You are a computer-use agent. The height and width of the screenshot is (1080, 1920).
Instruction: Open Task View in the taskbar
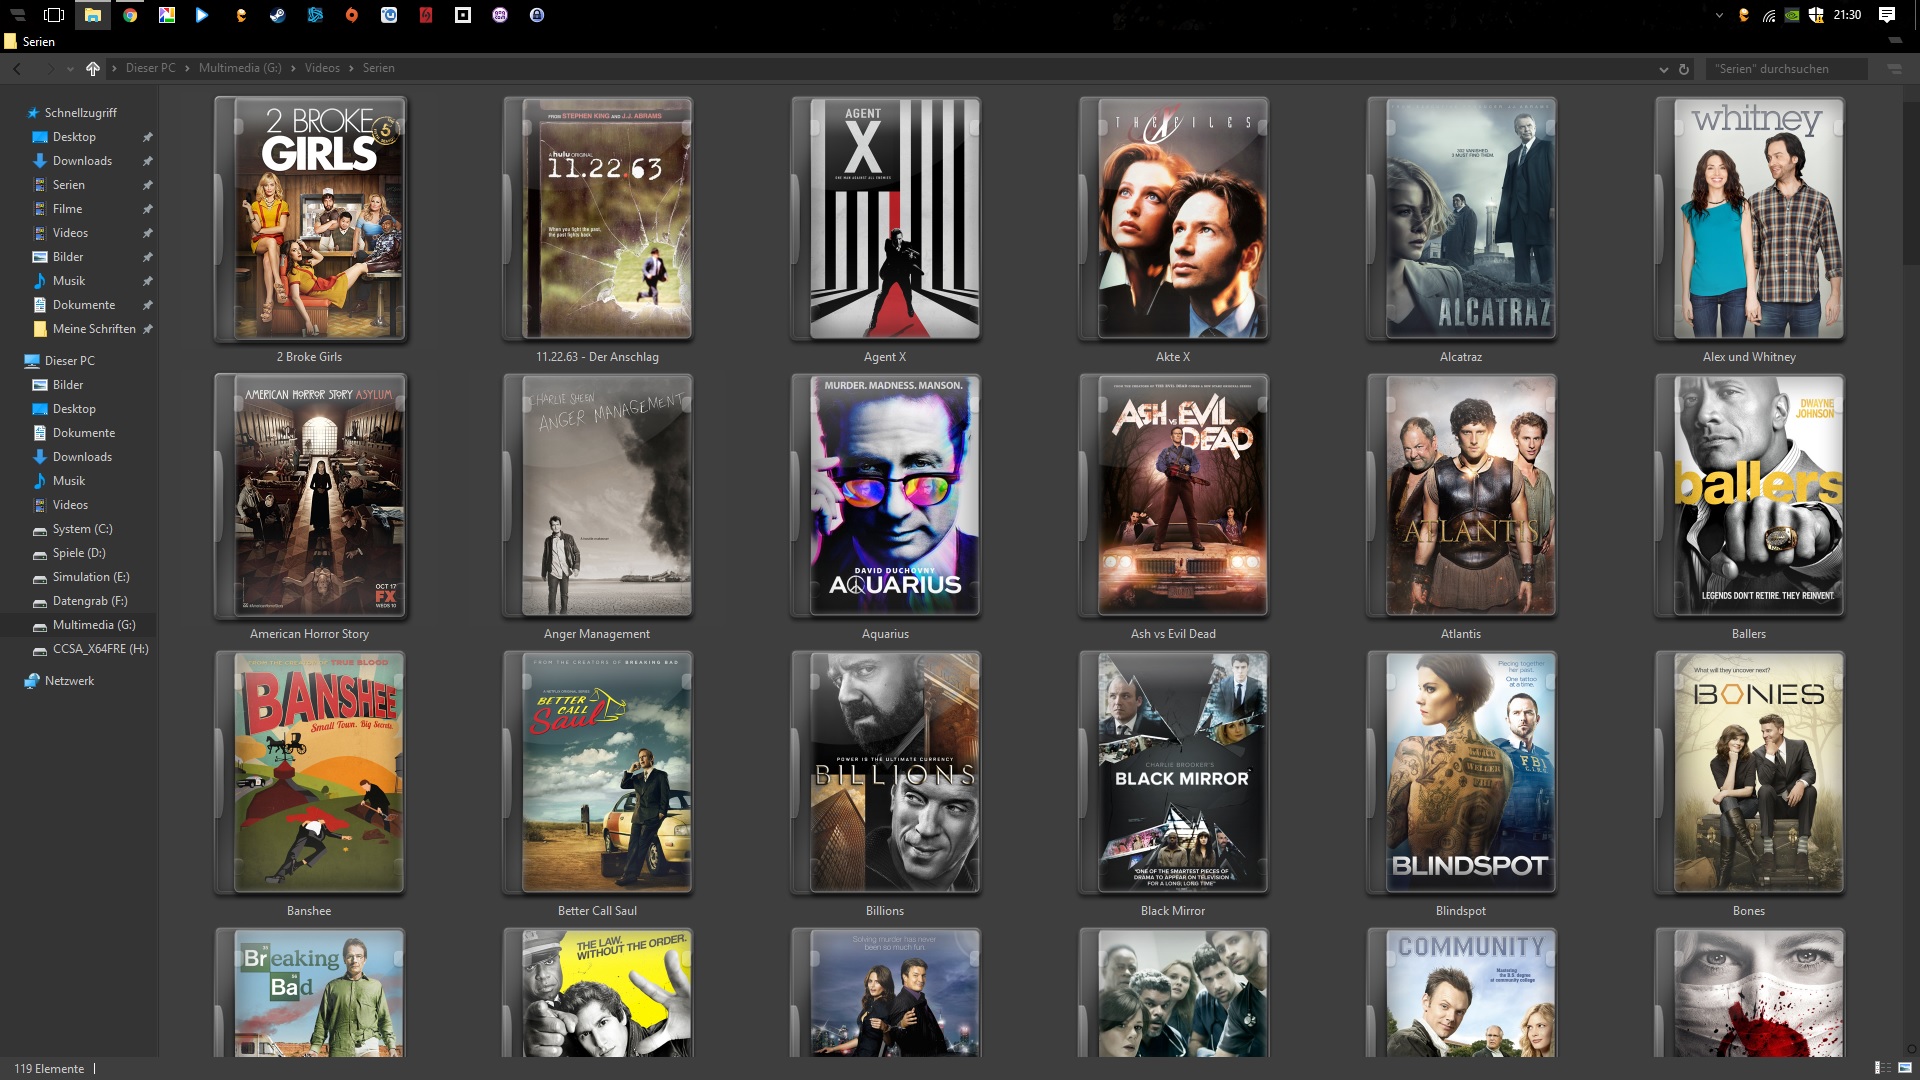pyautogui.click(x=54, y=15)
